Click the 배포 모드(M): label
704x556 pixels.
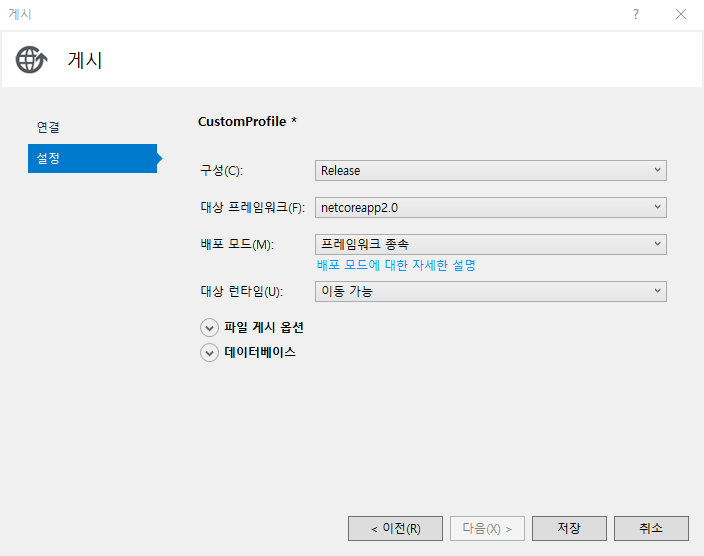[x=237, y=244]
